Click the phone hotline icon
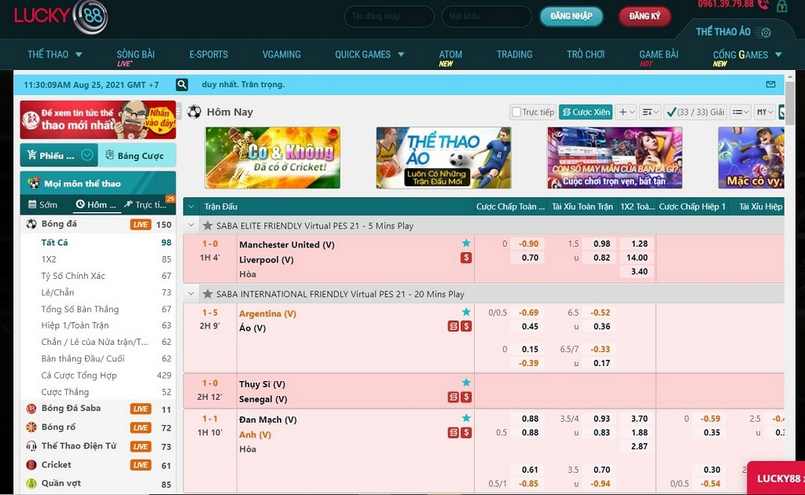805x495 pixels. click(x=763, y=5)
